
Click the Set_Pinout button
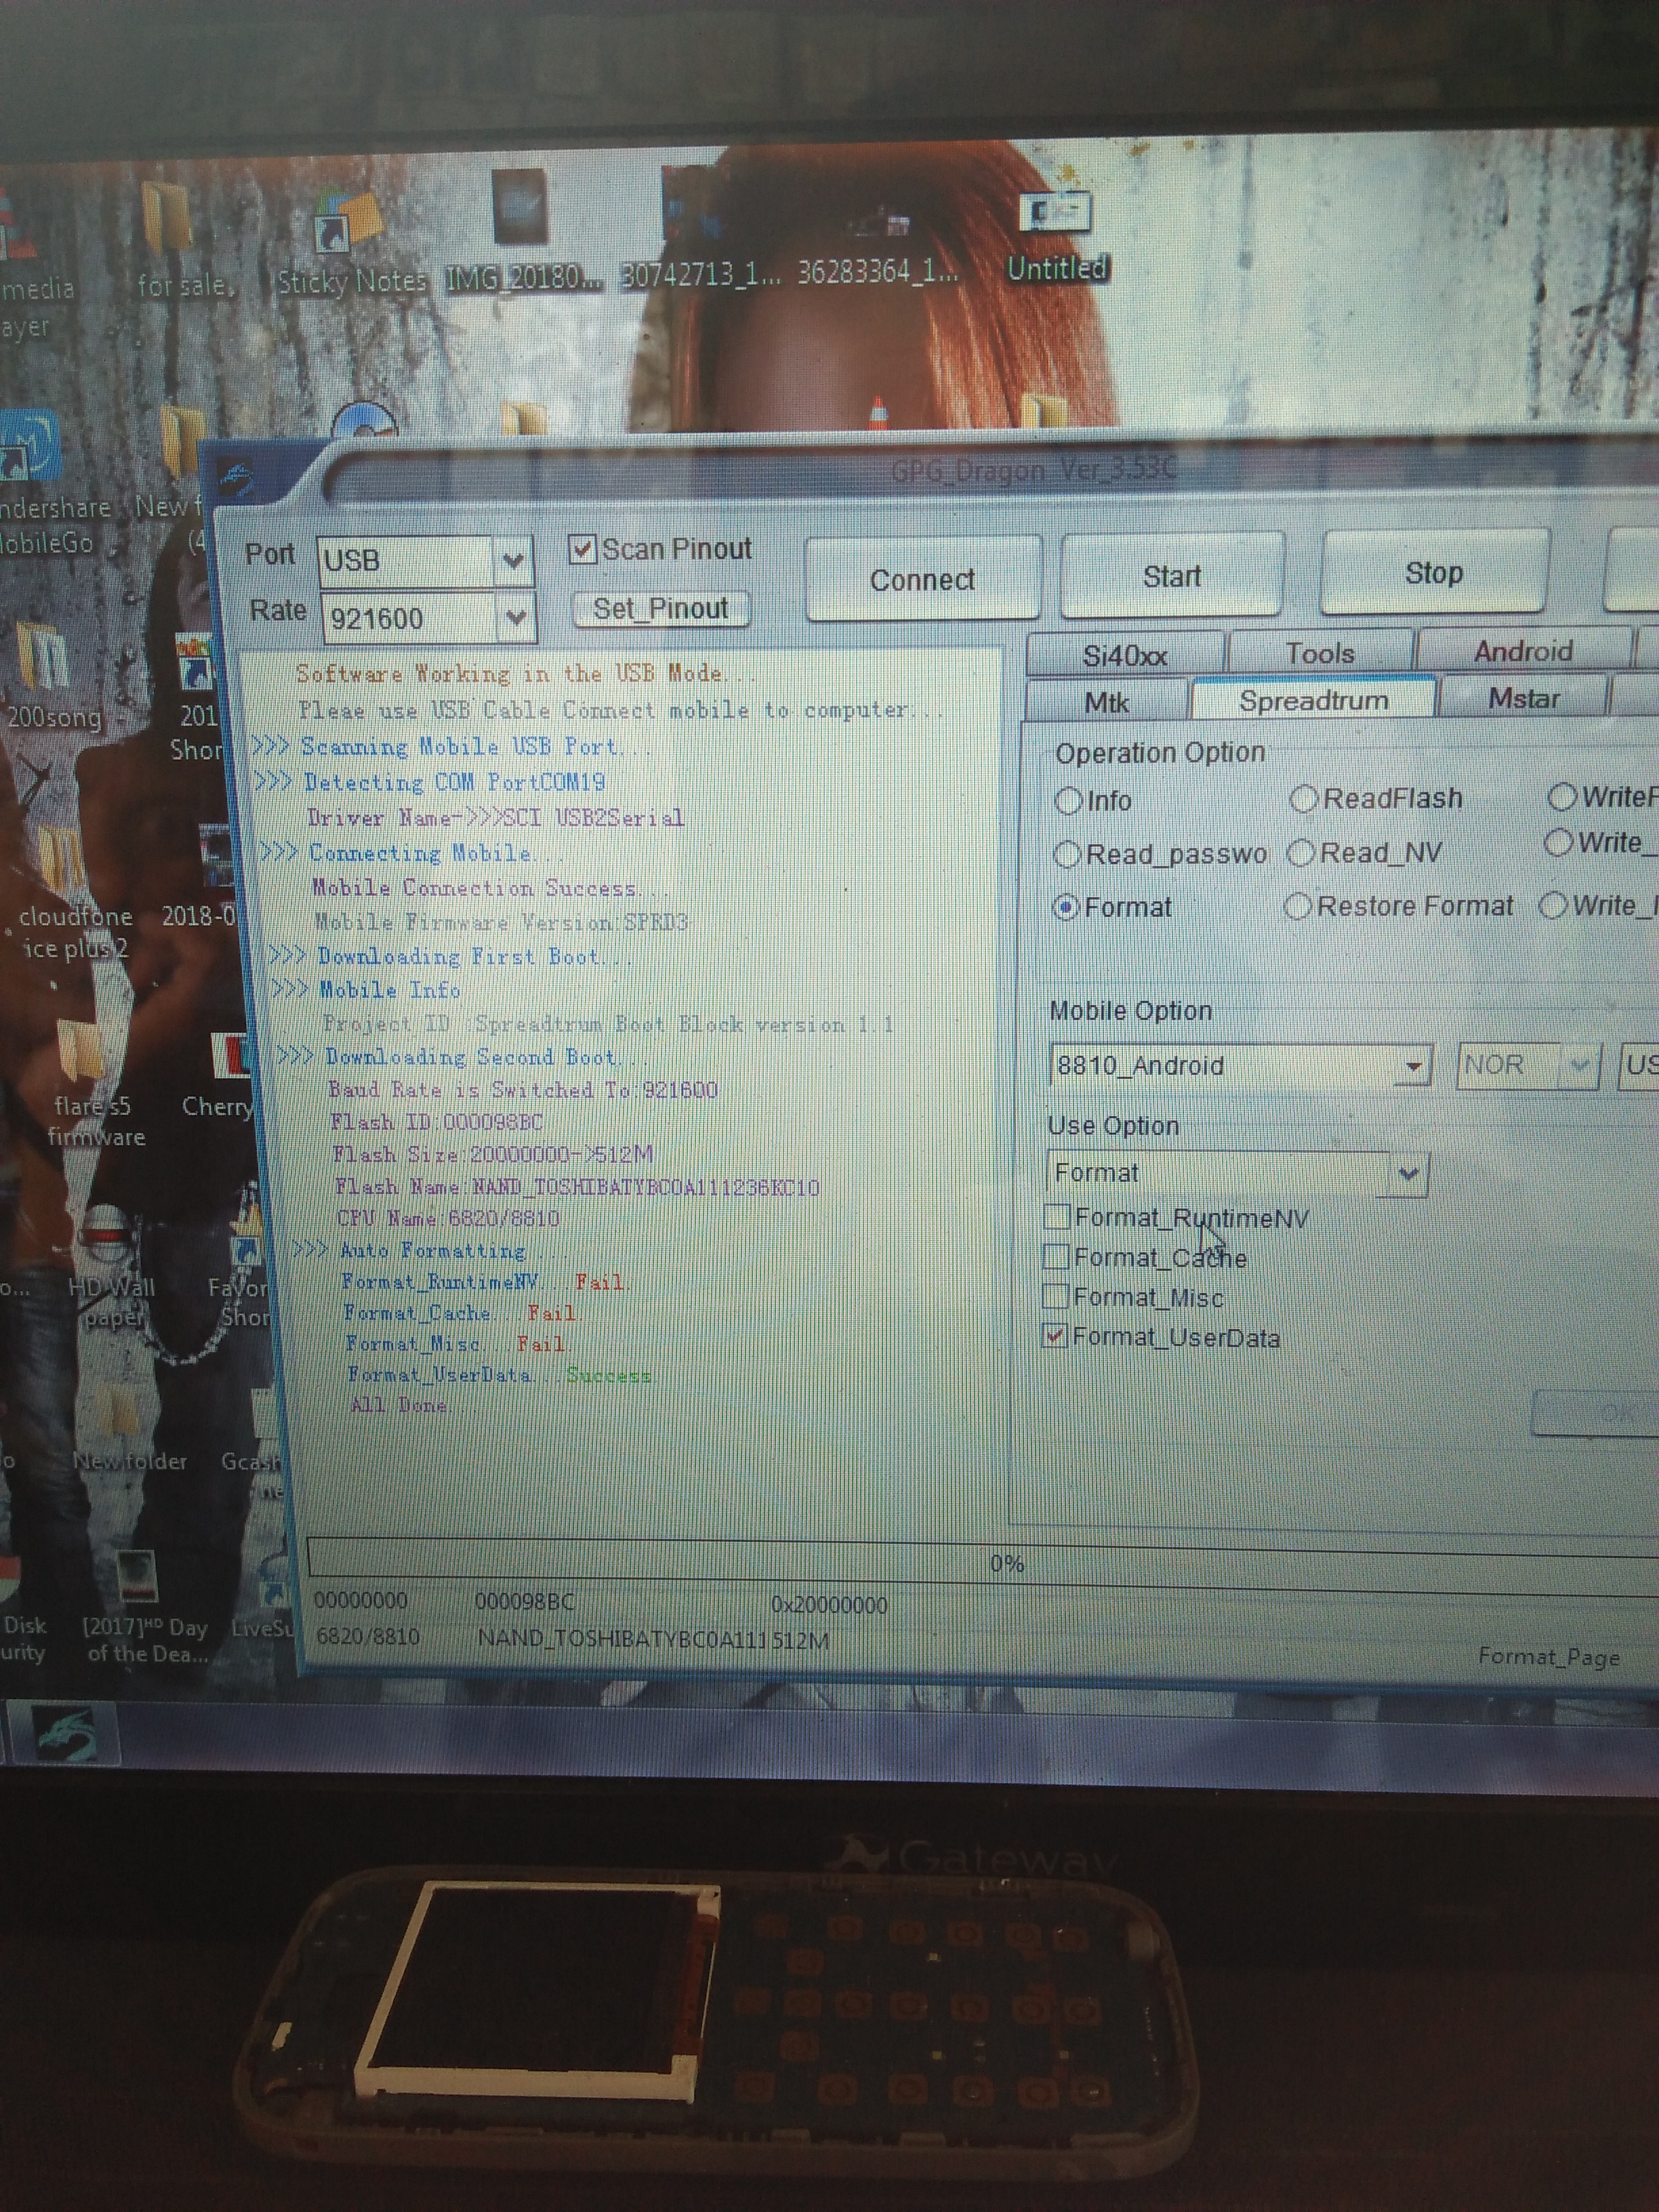pyautogui.click(x=660, y=608)
